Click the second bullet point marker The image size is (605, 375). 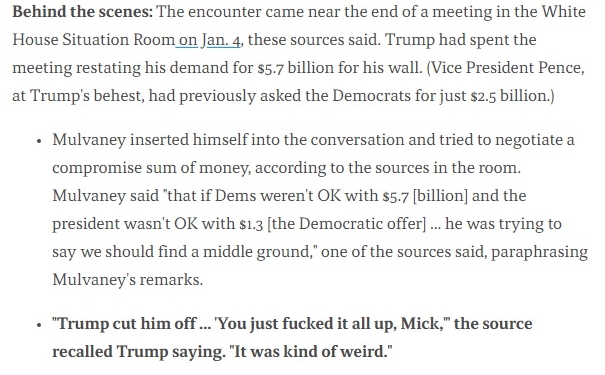39,325
